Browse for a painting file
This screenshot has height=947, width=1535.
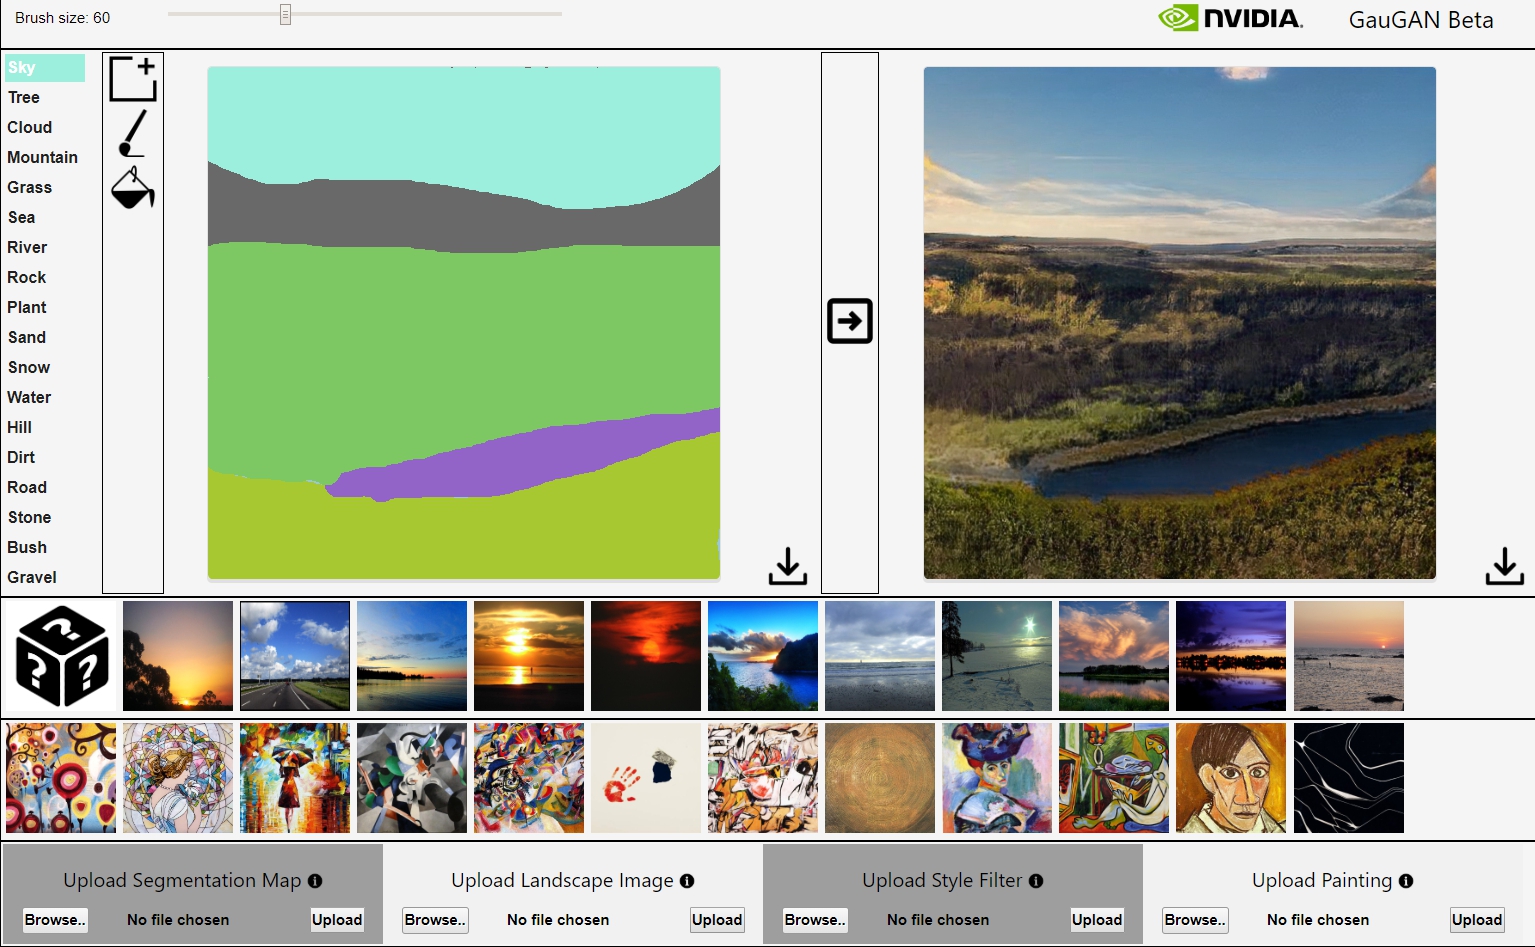point(1195,920)
